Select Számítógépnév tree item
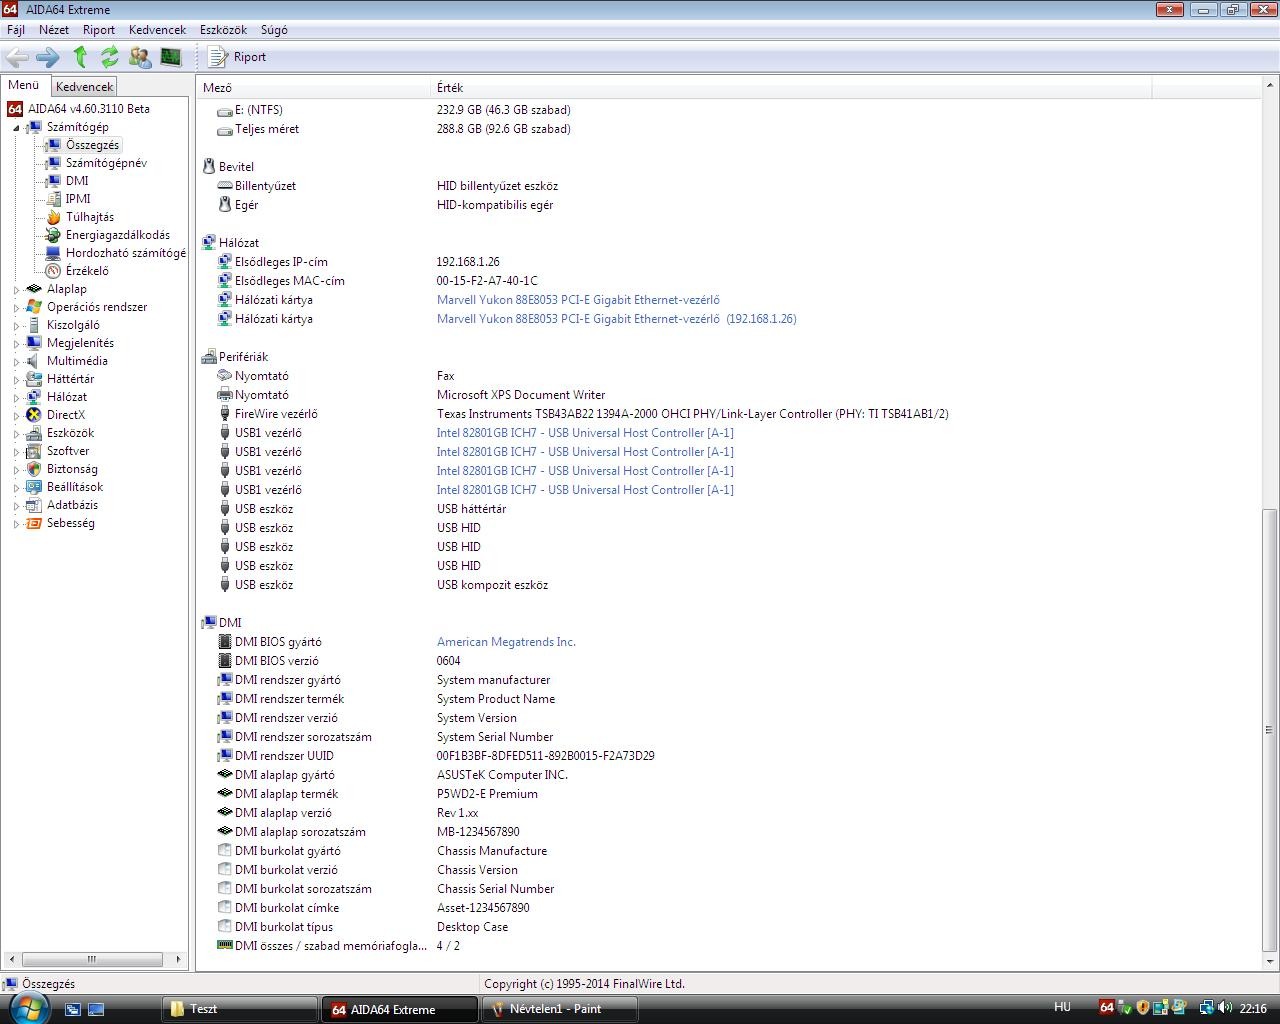This screenshot has width=1280, height=1024. click(x=106, y=163)
